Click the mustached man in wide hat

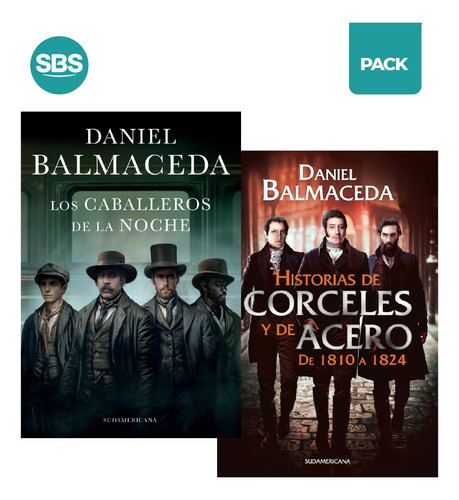(x=112, y=333)
